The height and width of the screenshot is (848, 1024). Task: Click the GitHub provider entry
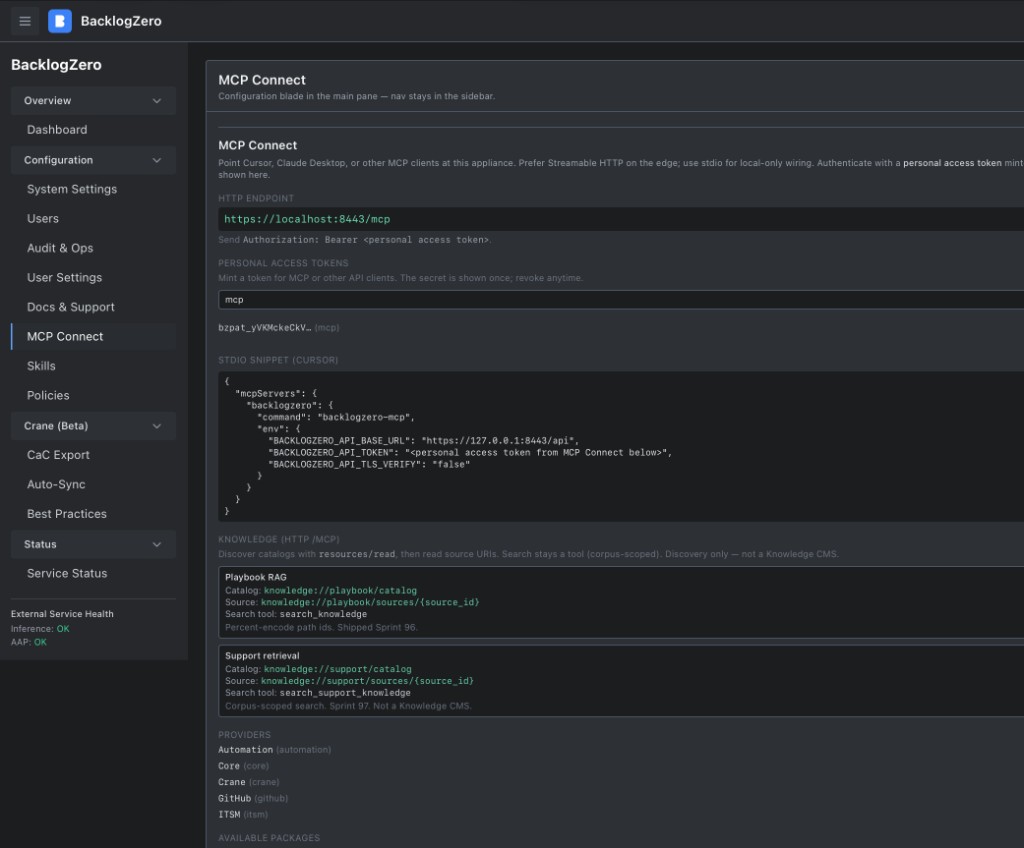(253, 798)
